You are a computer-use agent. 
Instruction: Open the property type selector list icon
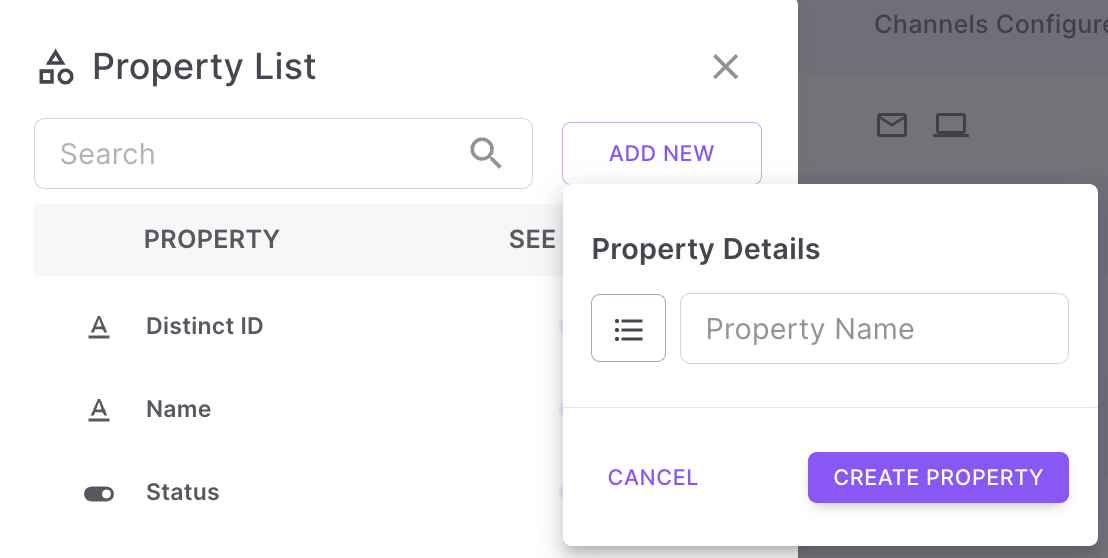(628, 328)
